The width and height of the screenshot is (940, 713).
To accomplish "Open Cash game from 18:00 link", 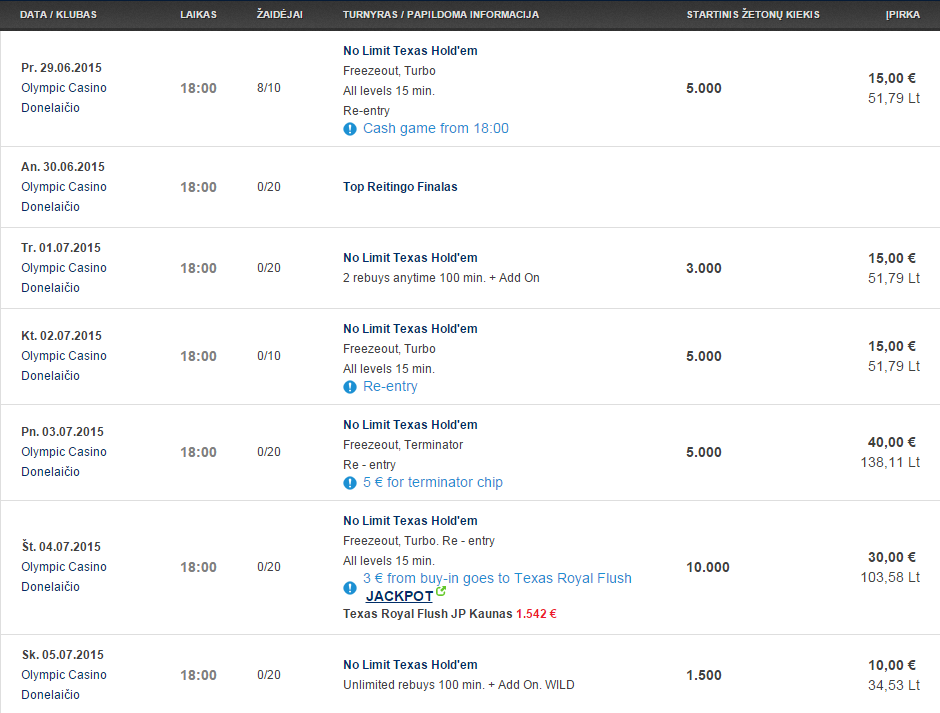I will (x=436, y=128).
